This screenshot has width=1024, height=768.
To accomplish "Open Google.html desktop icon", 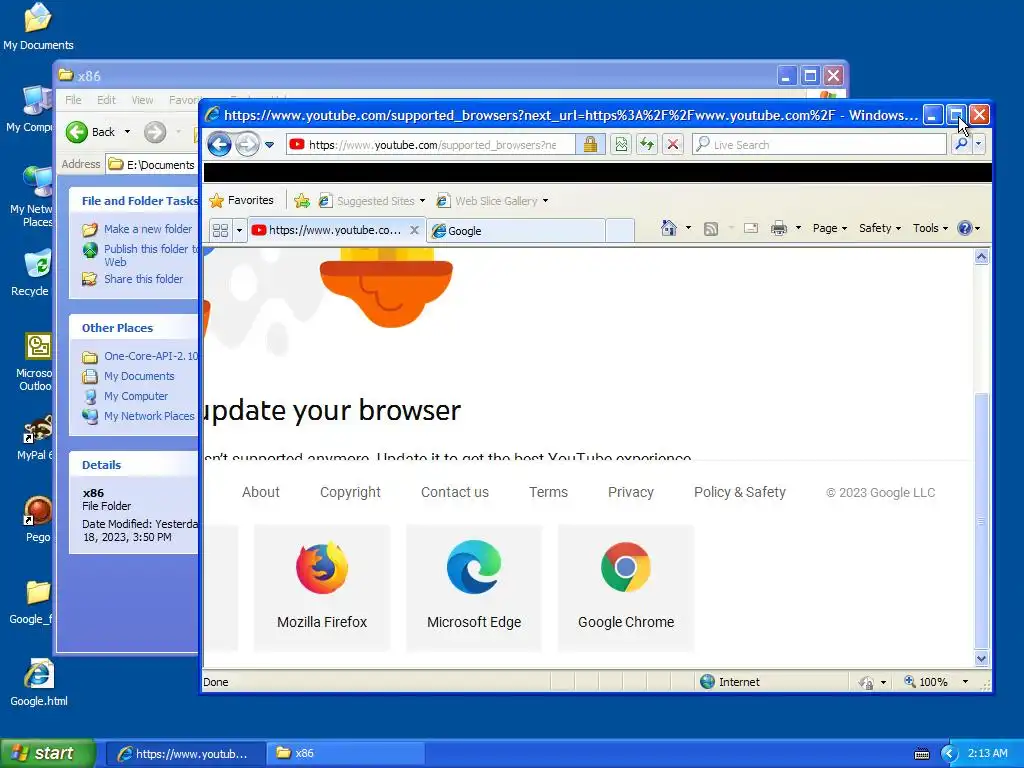I will tap(39, 682).
